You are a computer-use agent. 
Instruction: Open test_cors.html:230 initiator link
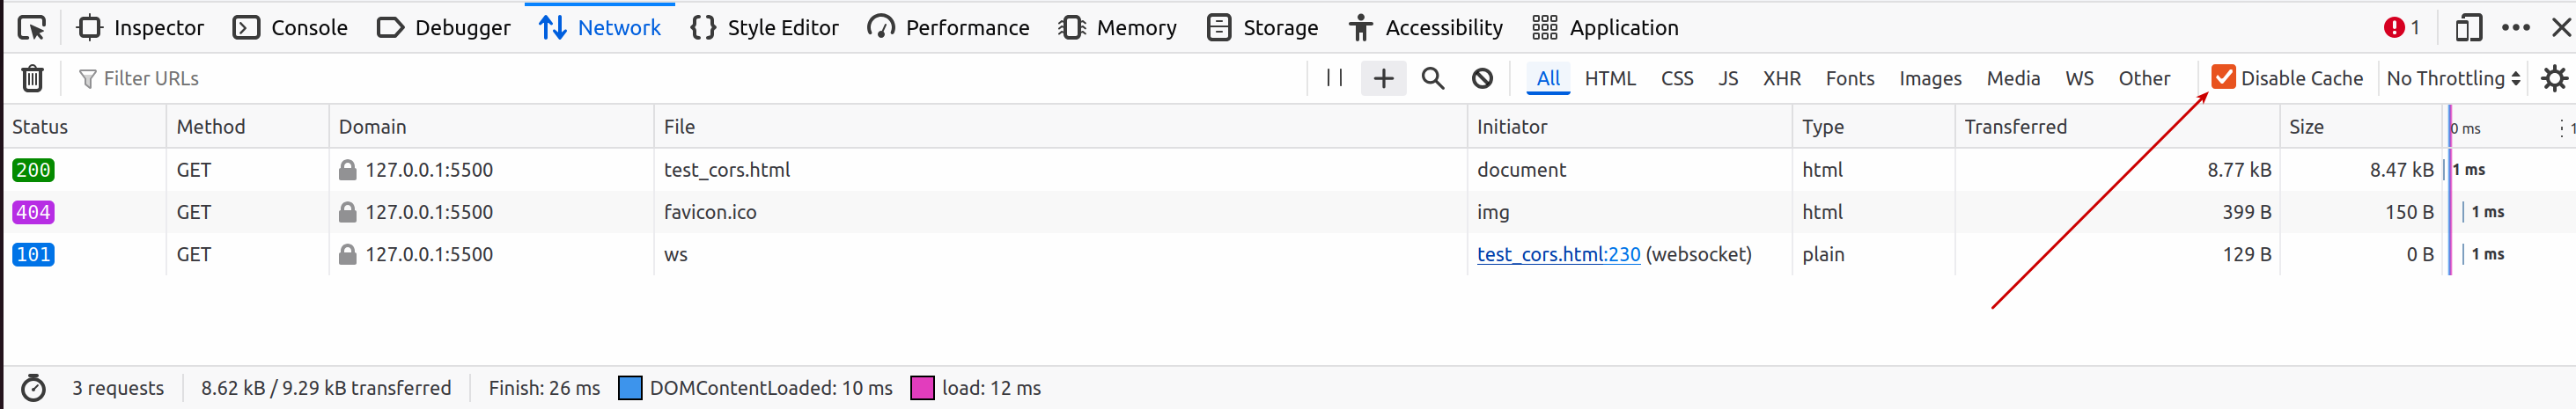(x=1558, y=254)
